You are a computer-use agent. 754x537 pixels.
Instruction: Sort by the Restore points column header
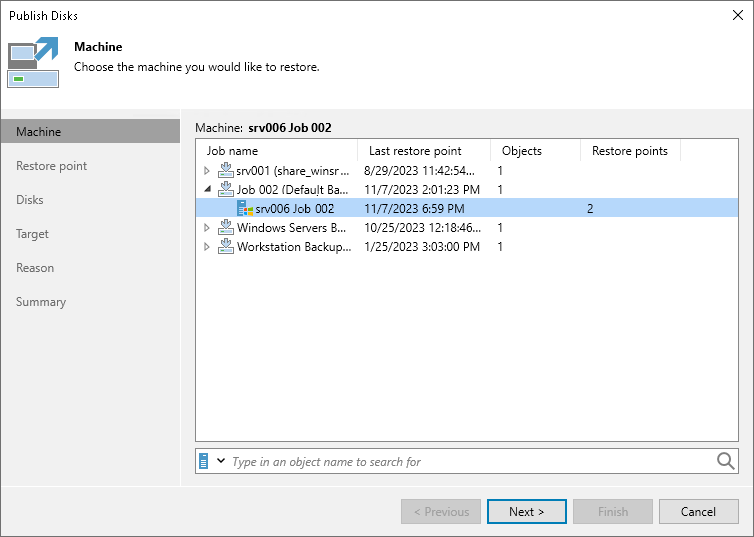630,150
